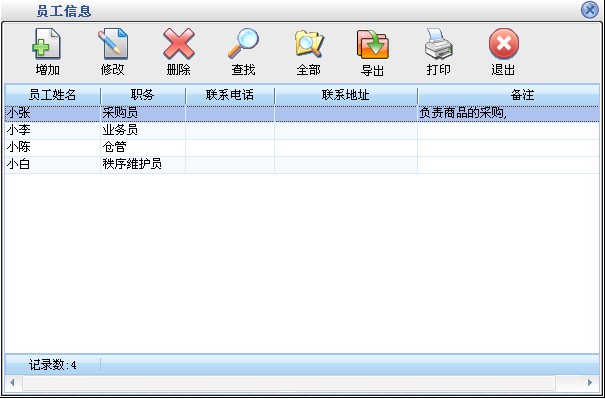Screen dimensions: 605x399
Task: Click the horizontal scrollbar right arrow
Action: [589, 382]
